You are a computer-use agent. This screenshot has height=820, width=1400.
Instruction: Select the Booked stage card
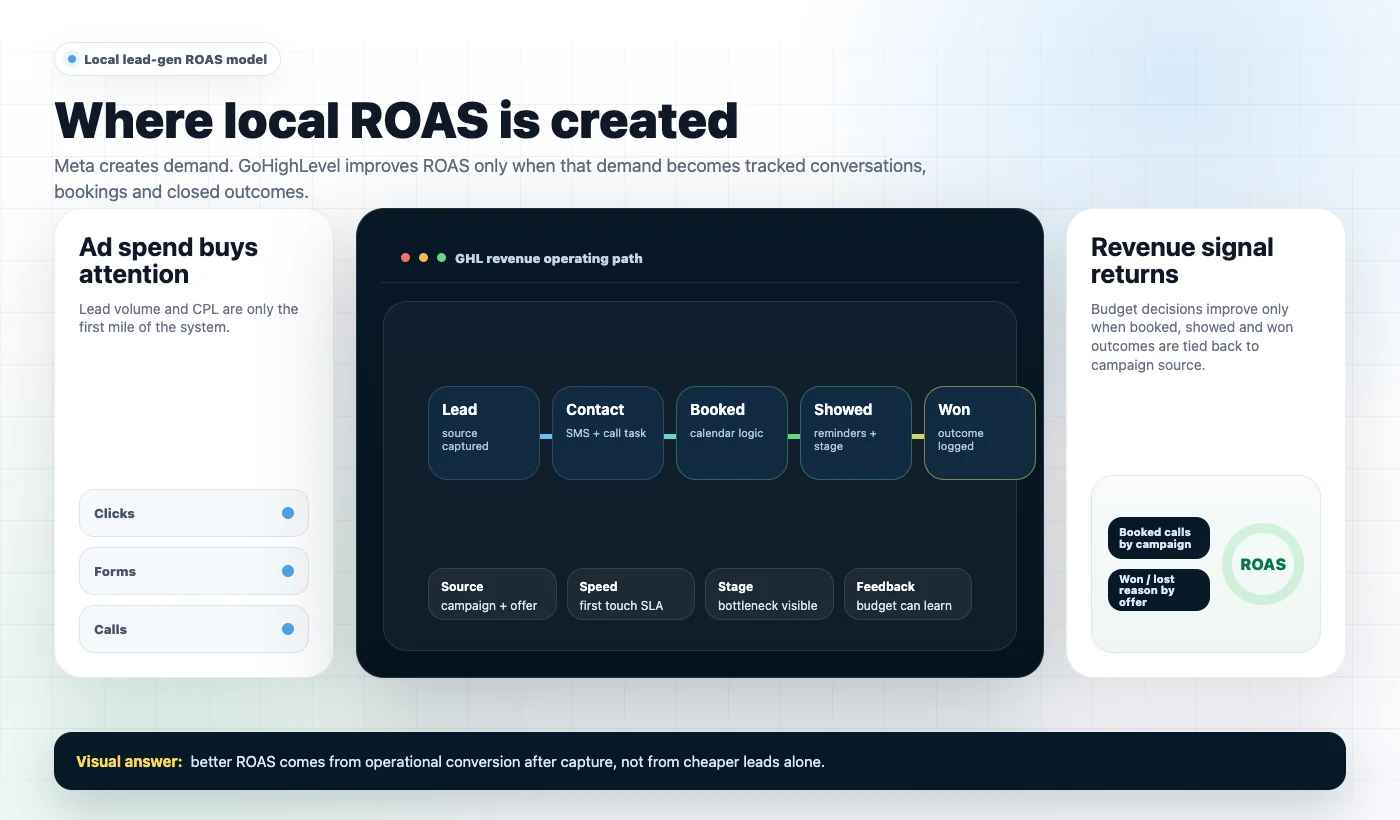(732, 433)
